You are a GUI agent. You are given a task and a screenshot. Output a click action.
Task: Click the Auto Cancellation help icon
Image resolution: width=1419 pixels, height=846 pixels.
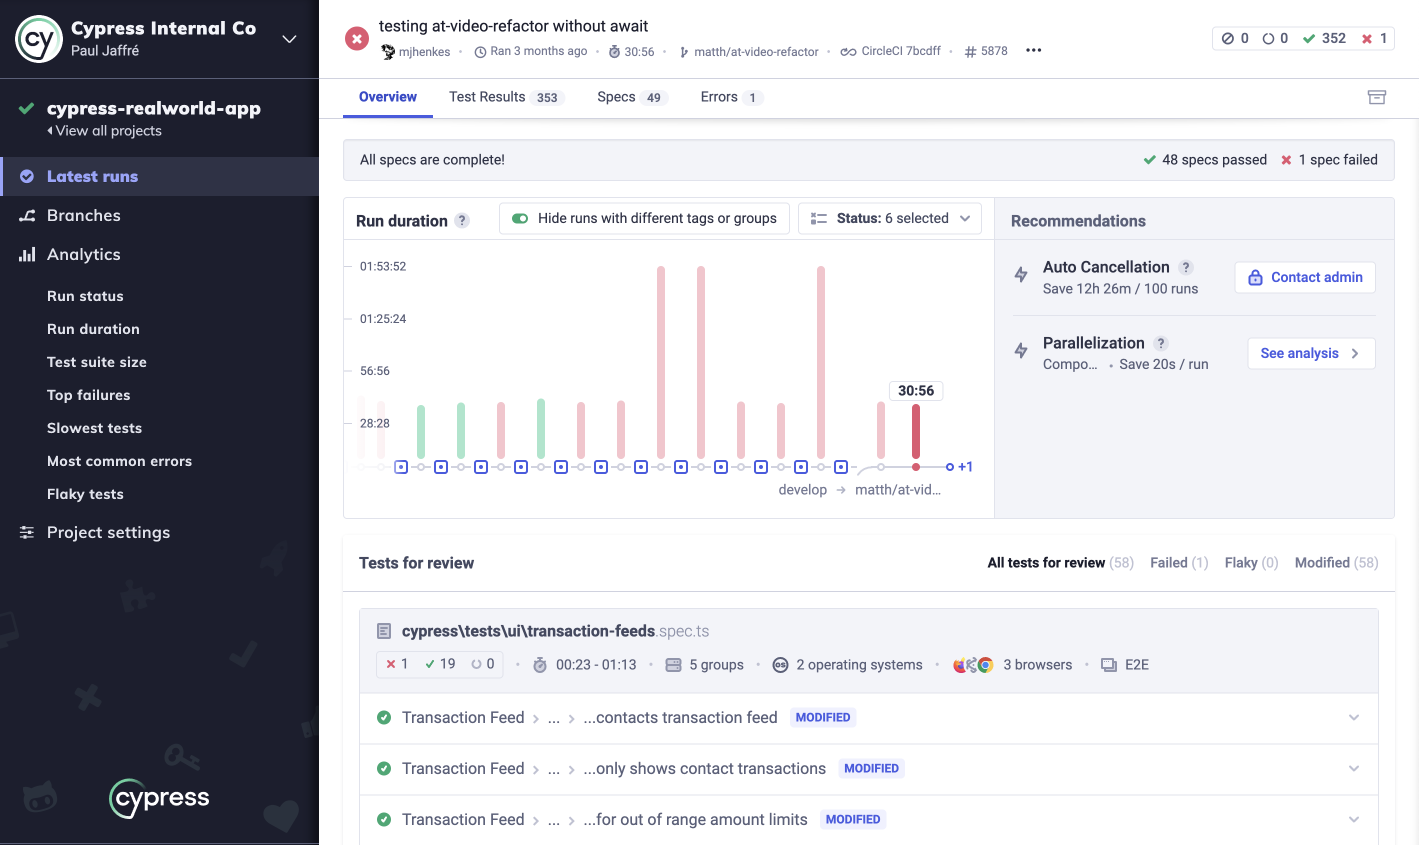[1185, 267]
